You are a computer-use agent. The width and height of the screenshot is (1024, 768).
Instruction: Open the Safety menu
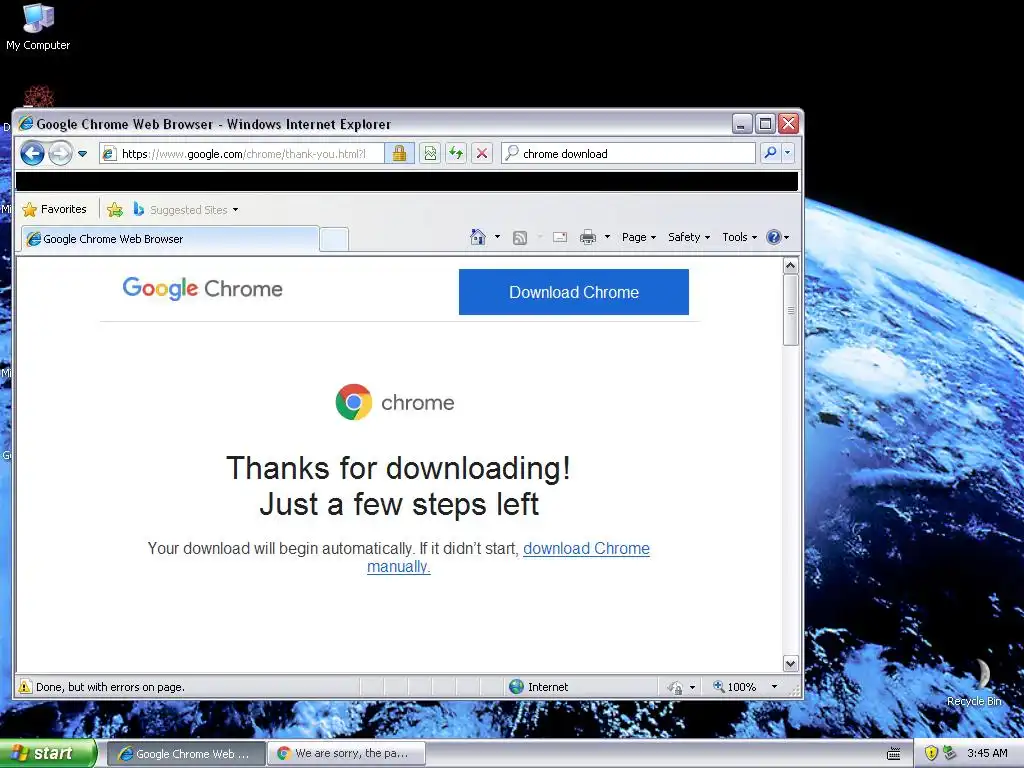pos(688,237)
